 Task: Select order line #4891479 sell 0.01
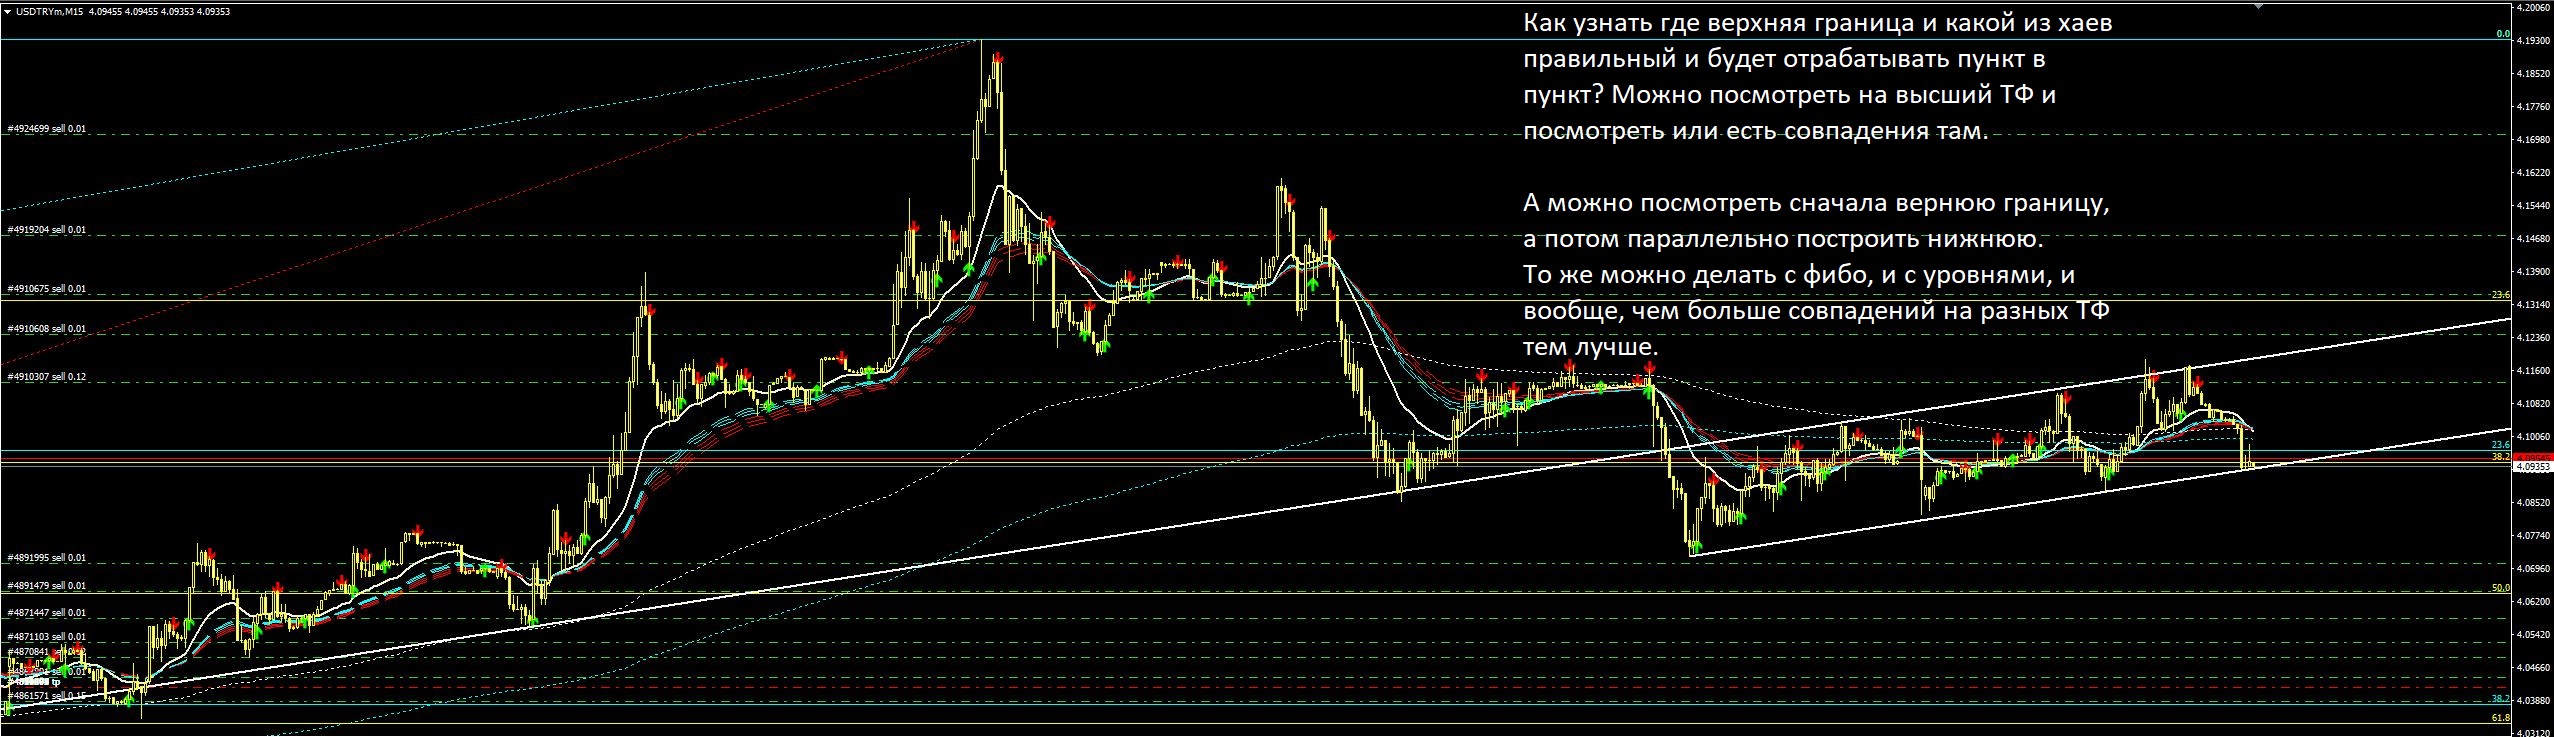point(47,586)
